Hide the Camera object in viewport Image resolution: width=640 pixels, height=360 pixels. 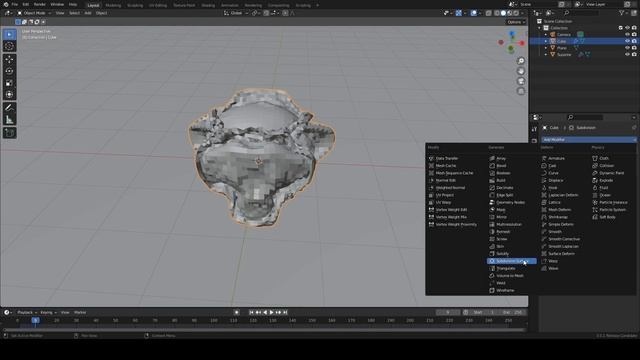[x=627, y=35]
